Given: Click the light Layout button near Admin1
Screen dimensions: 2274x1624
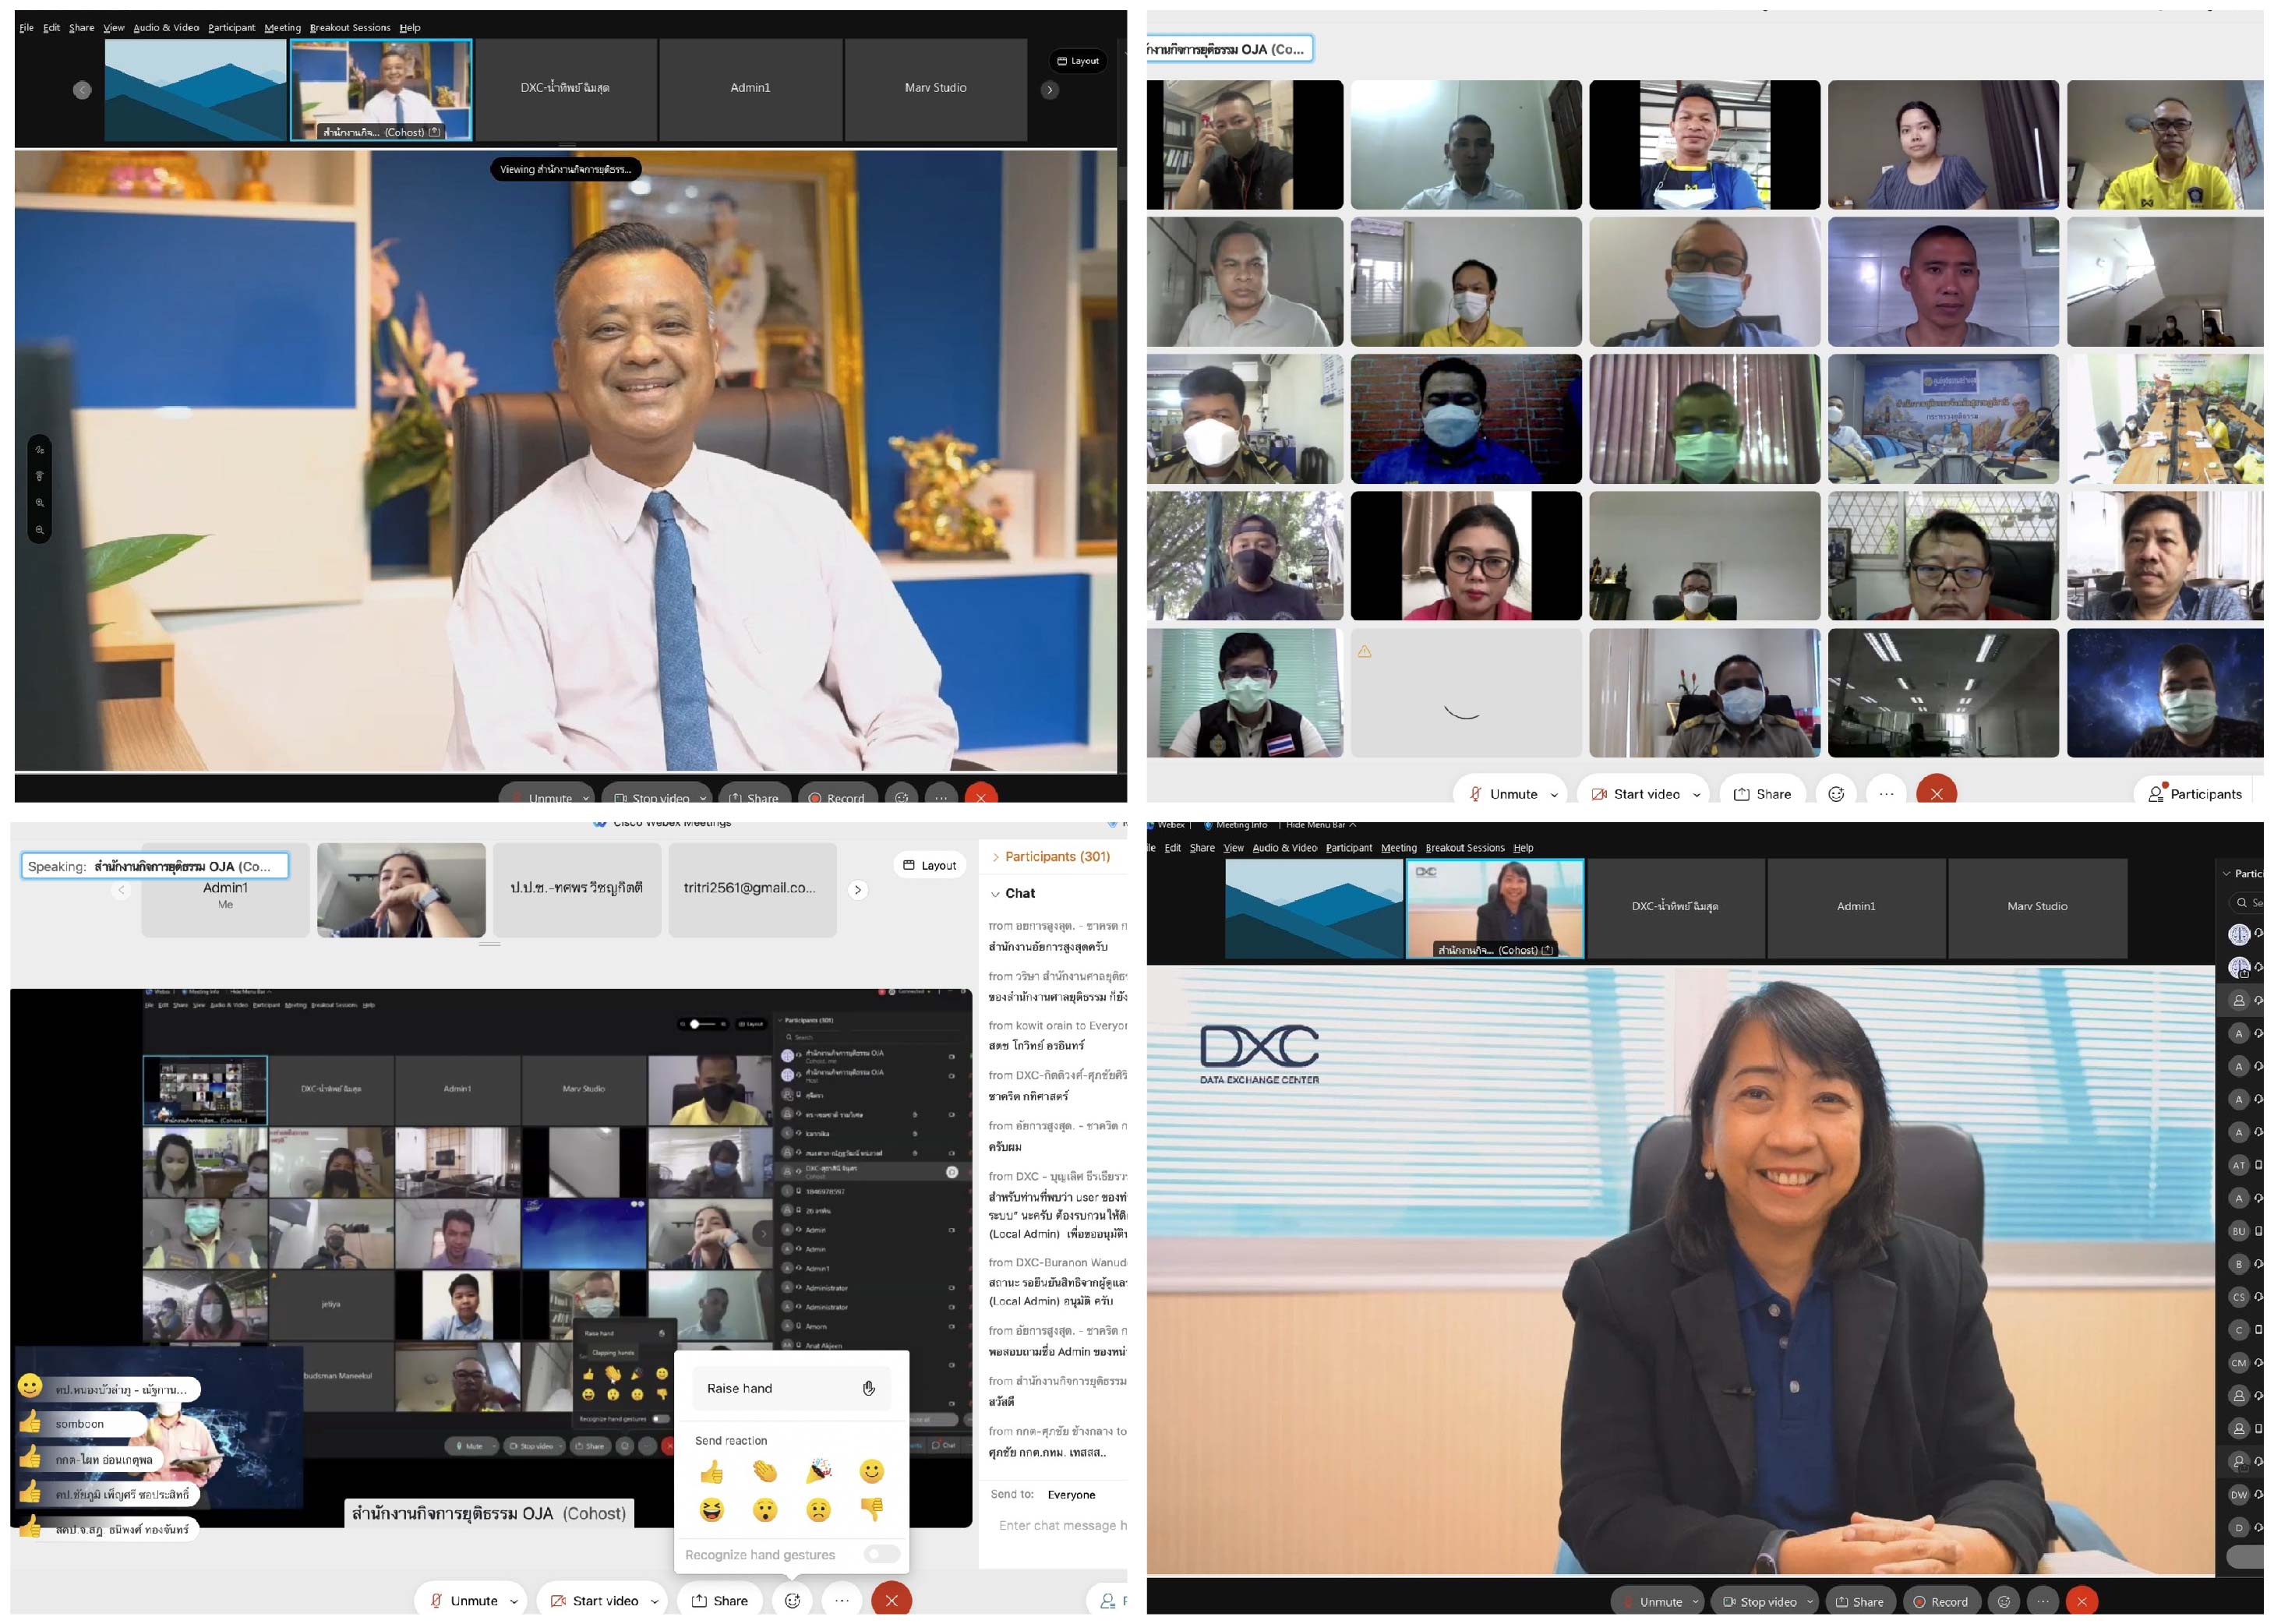Looking at the screenshot, I should [x=929, y=865].
